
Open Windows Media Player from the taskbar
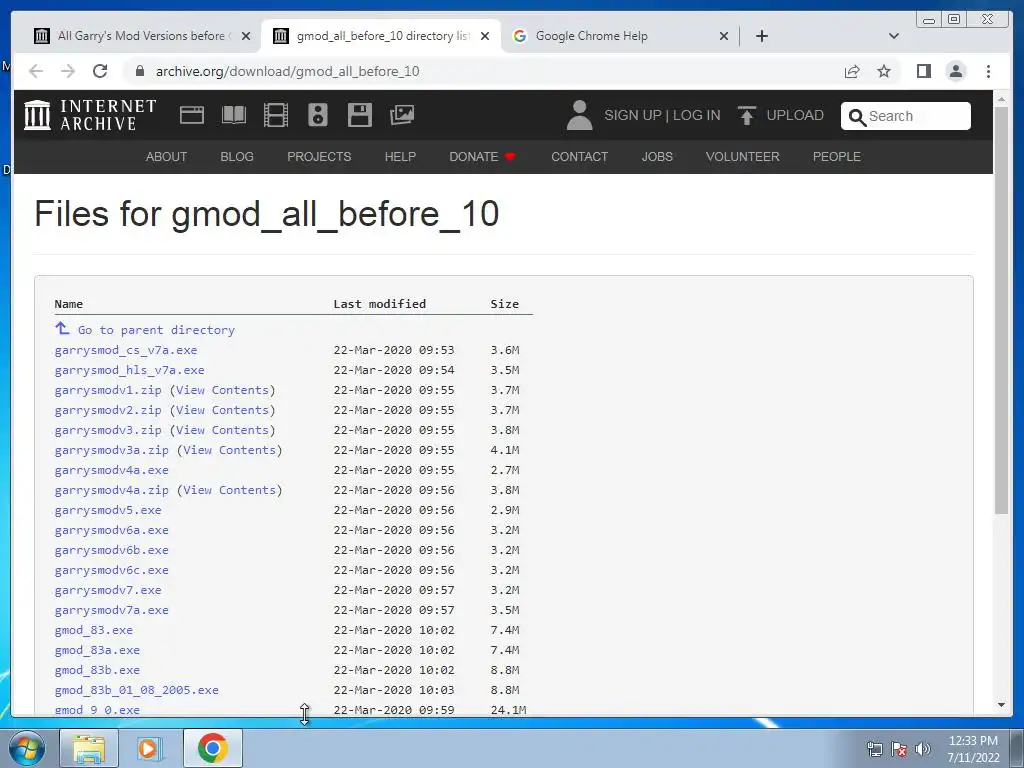point(150,748)
